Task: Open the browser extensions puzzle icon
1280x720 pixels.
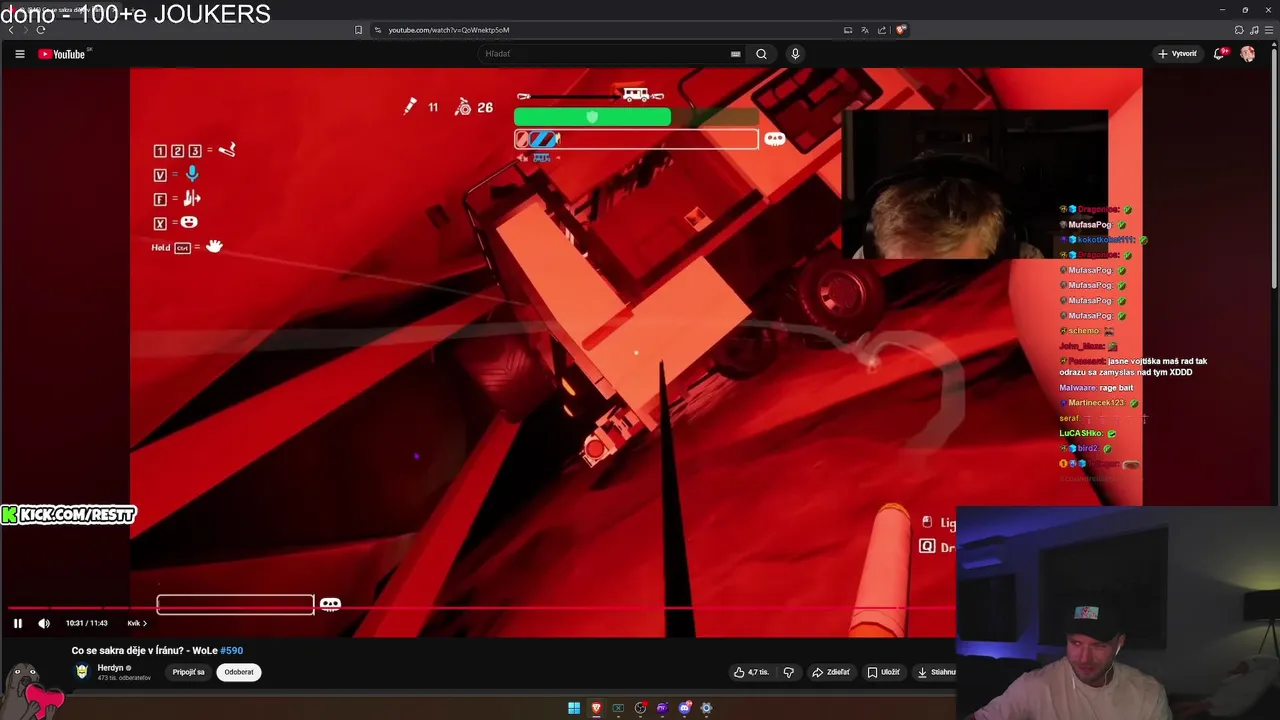Action: (1239, 30)
